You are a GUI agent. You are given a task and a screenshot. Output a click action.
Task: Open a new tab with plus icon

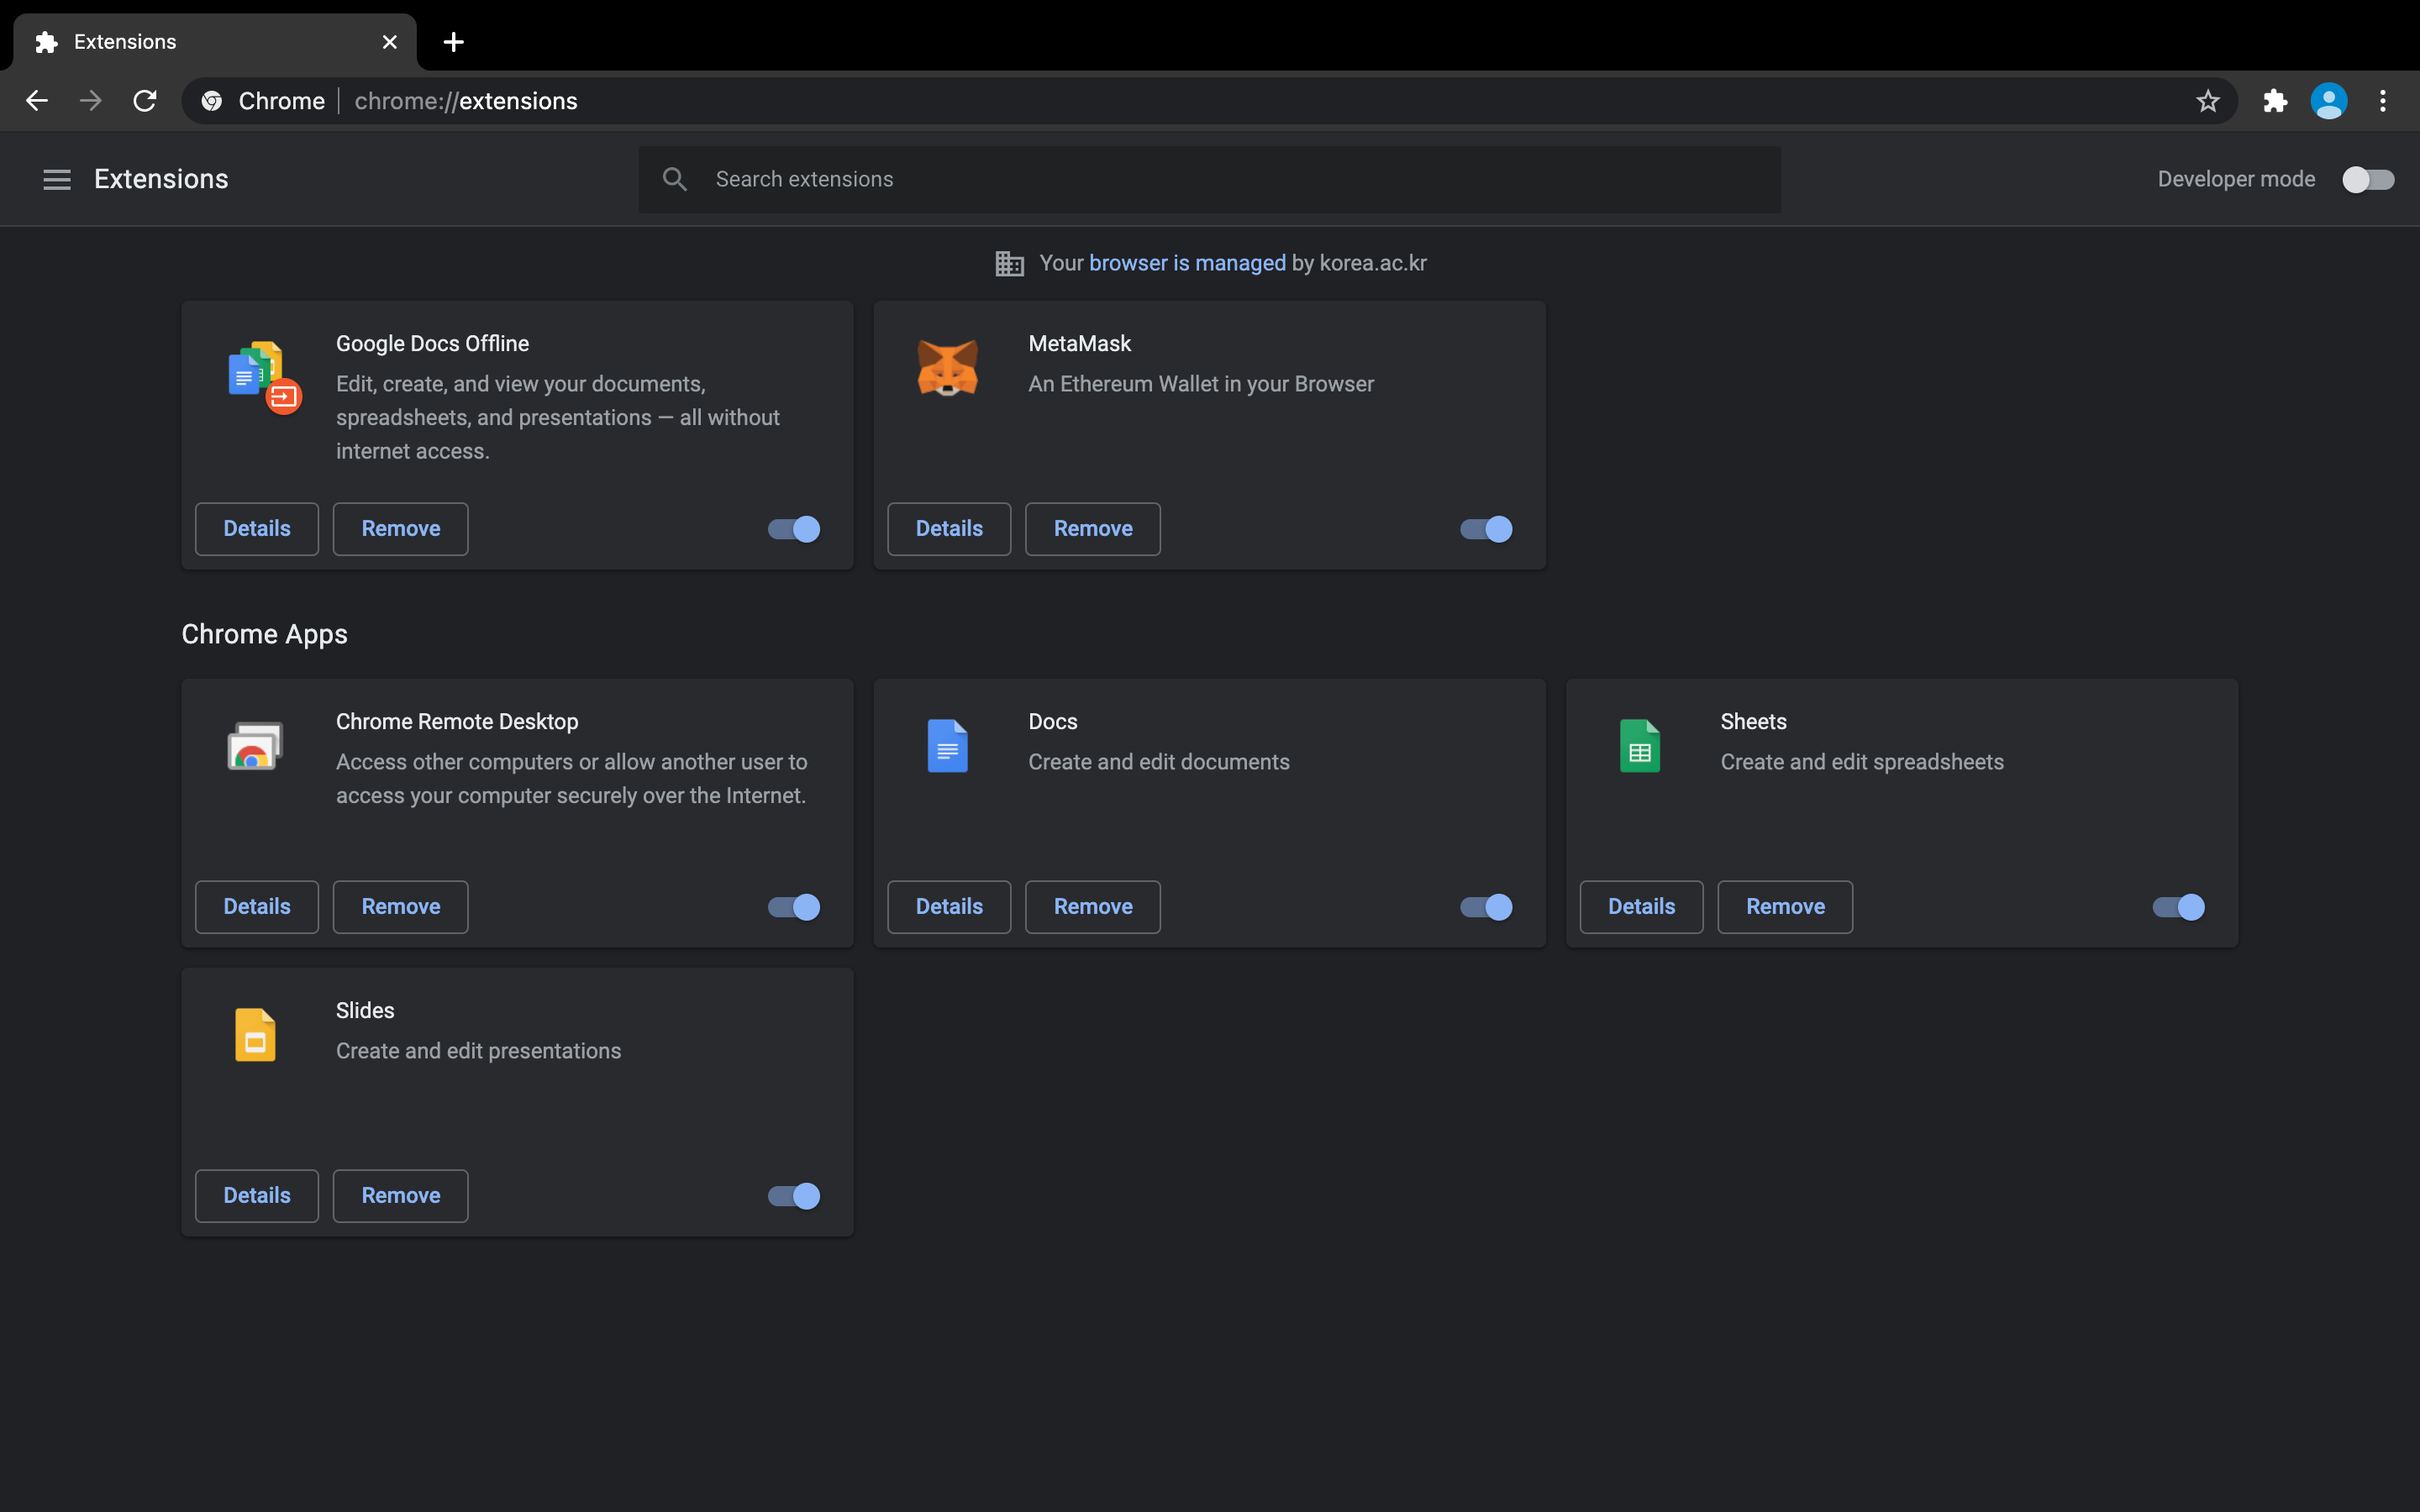pyautogui.click(x=453, y=42)
